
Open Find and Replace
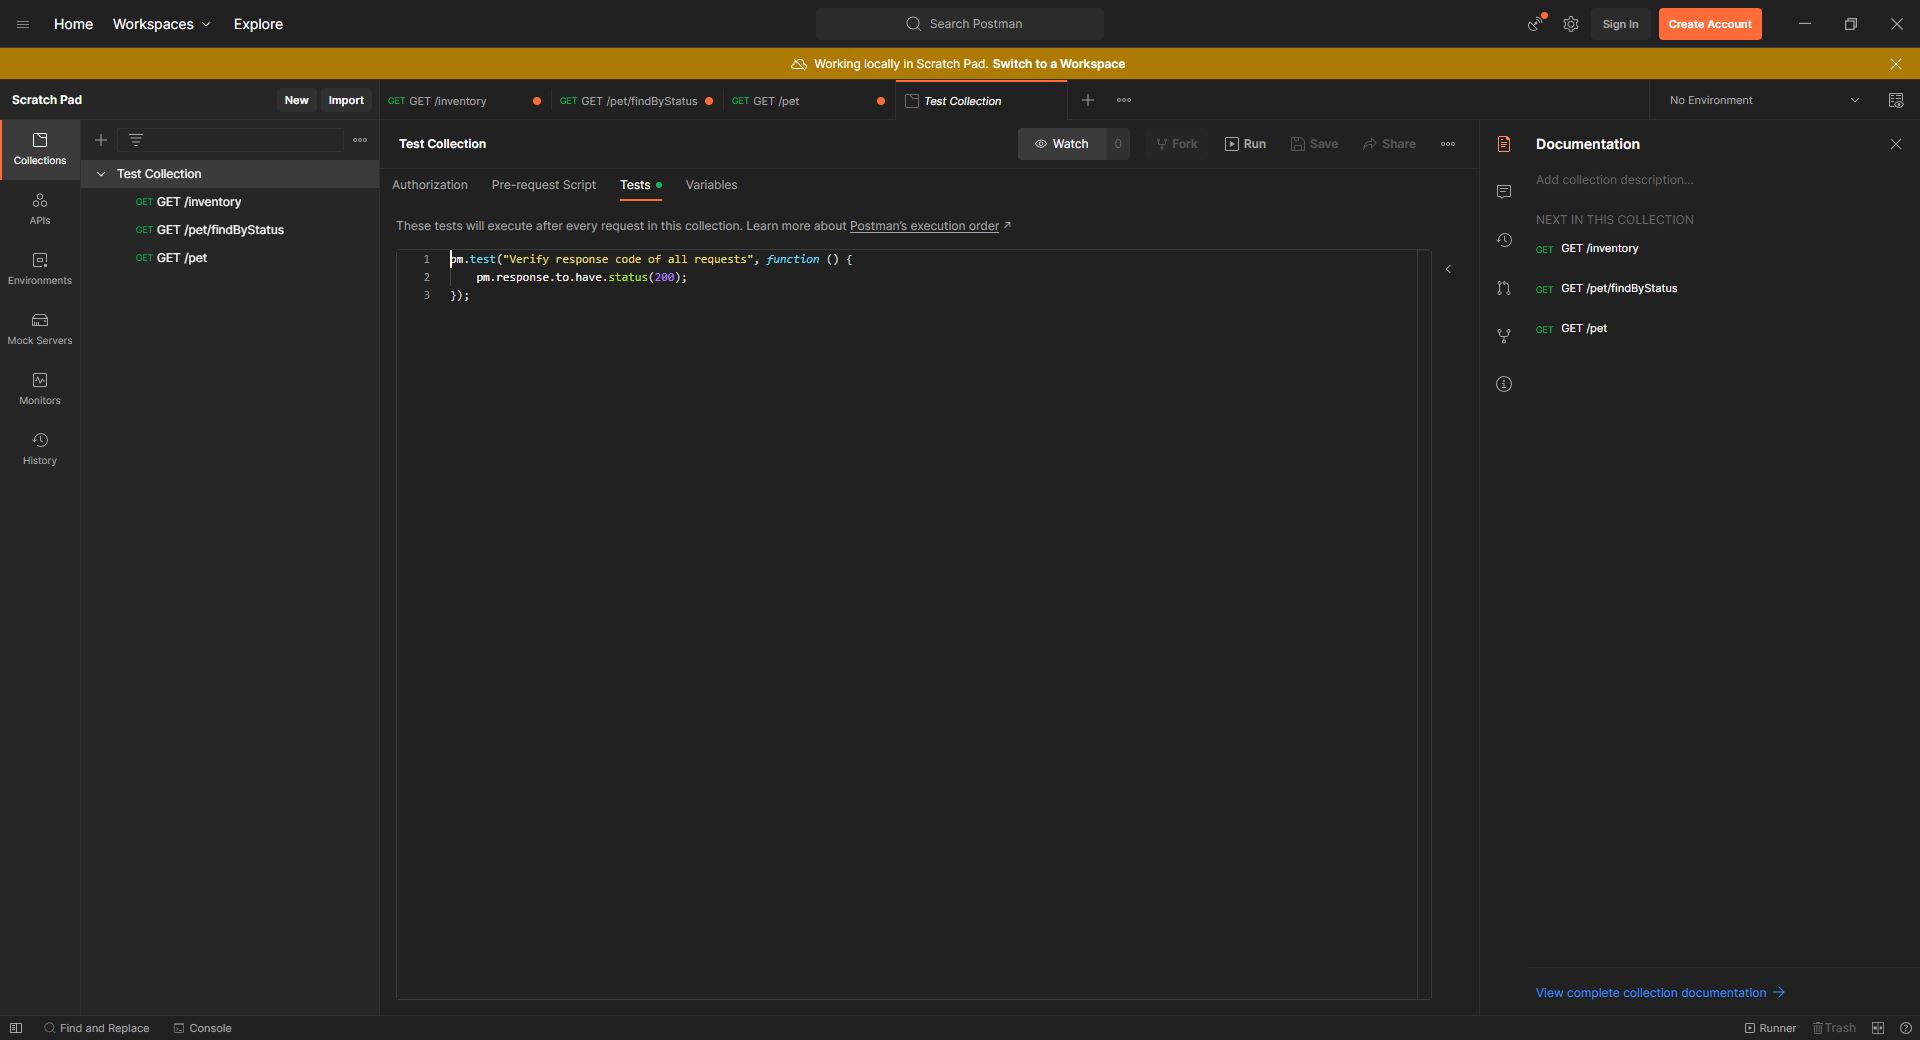coord(96,1028)
